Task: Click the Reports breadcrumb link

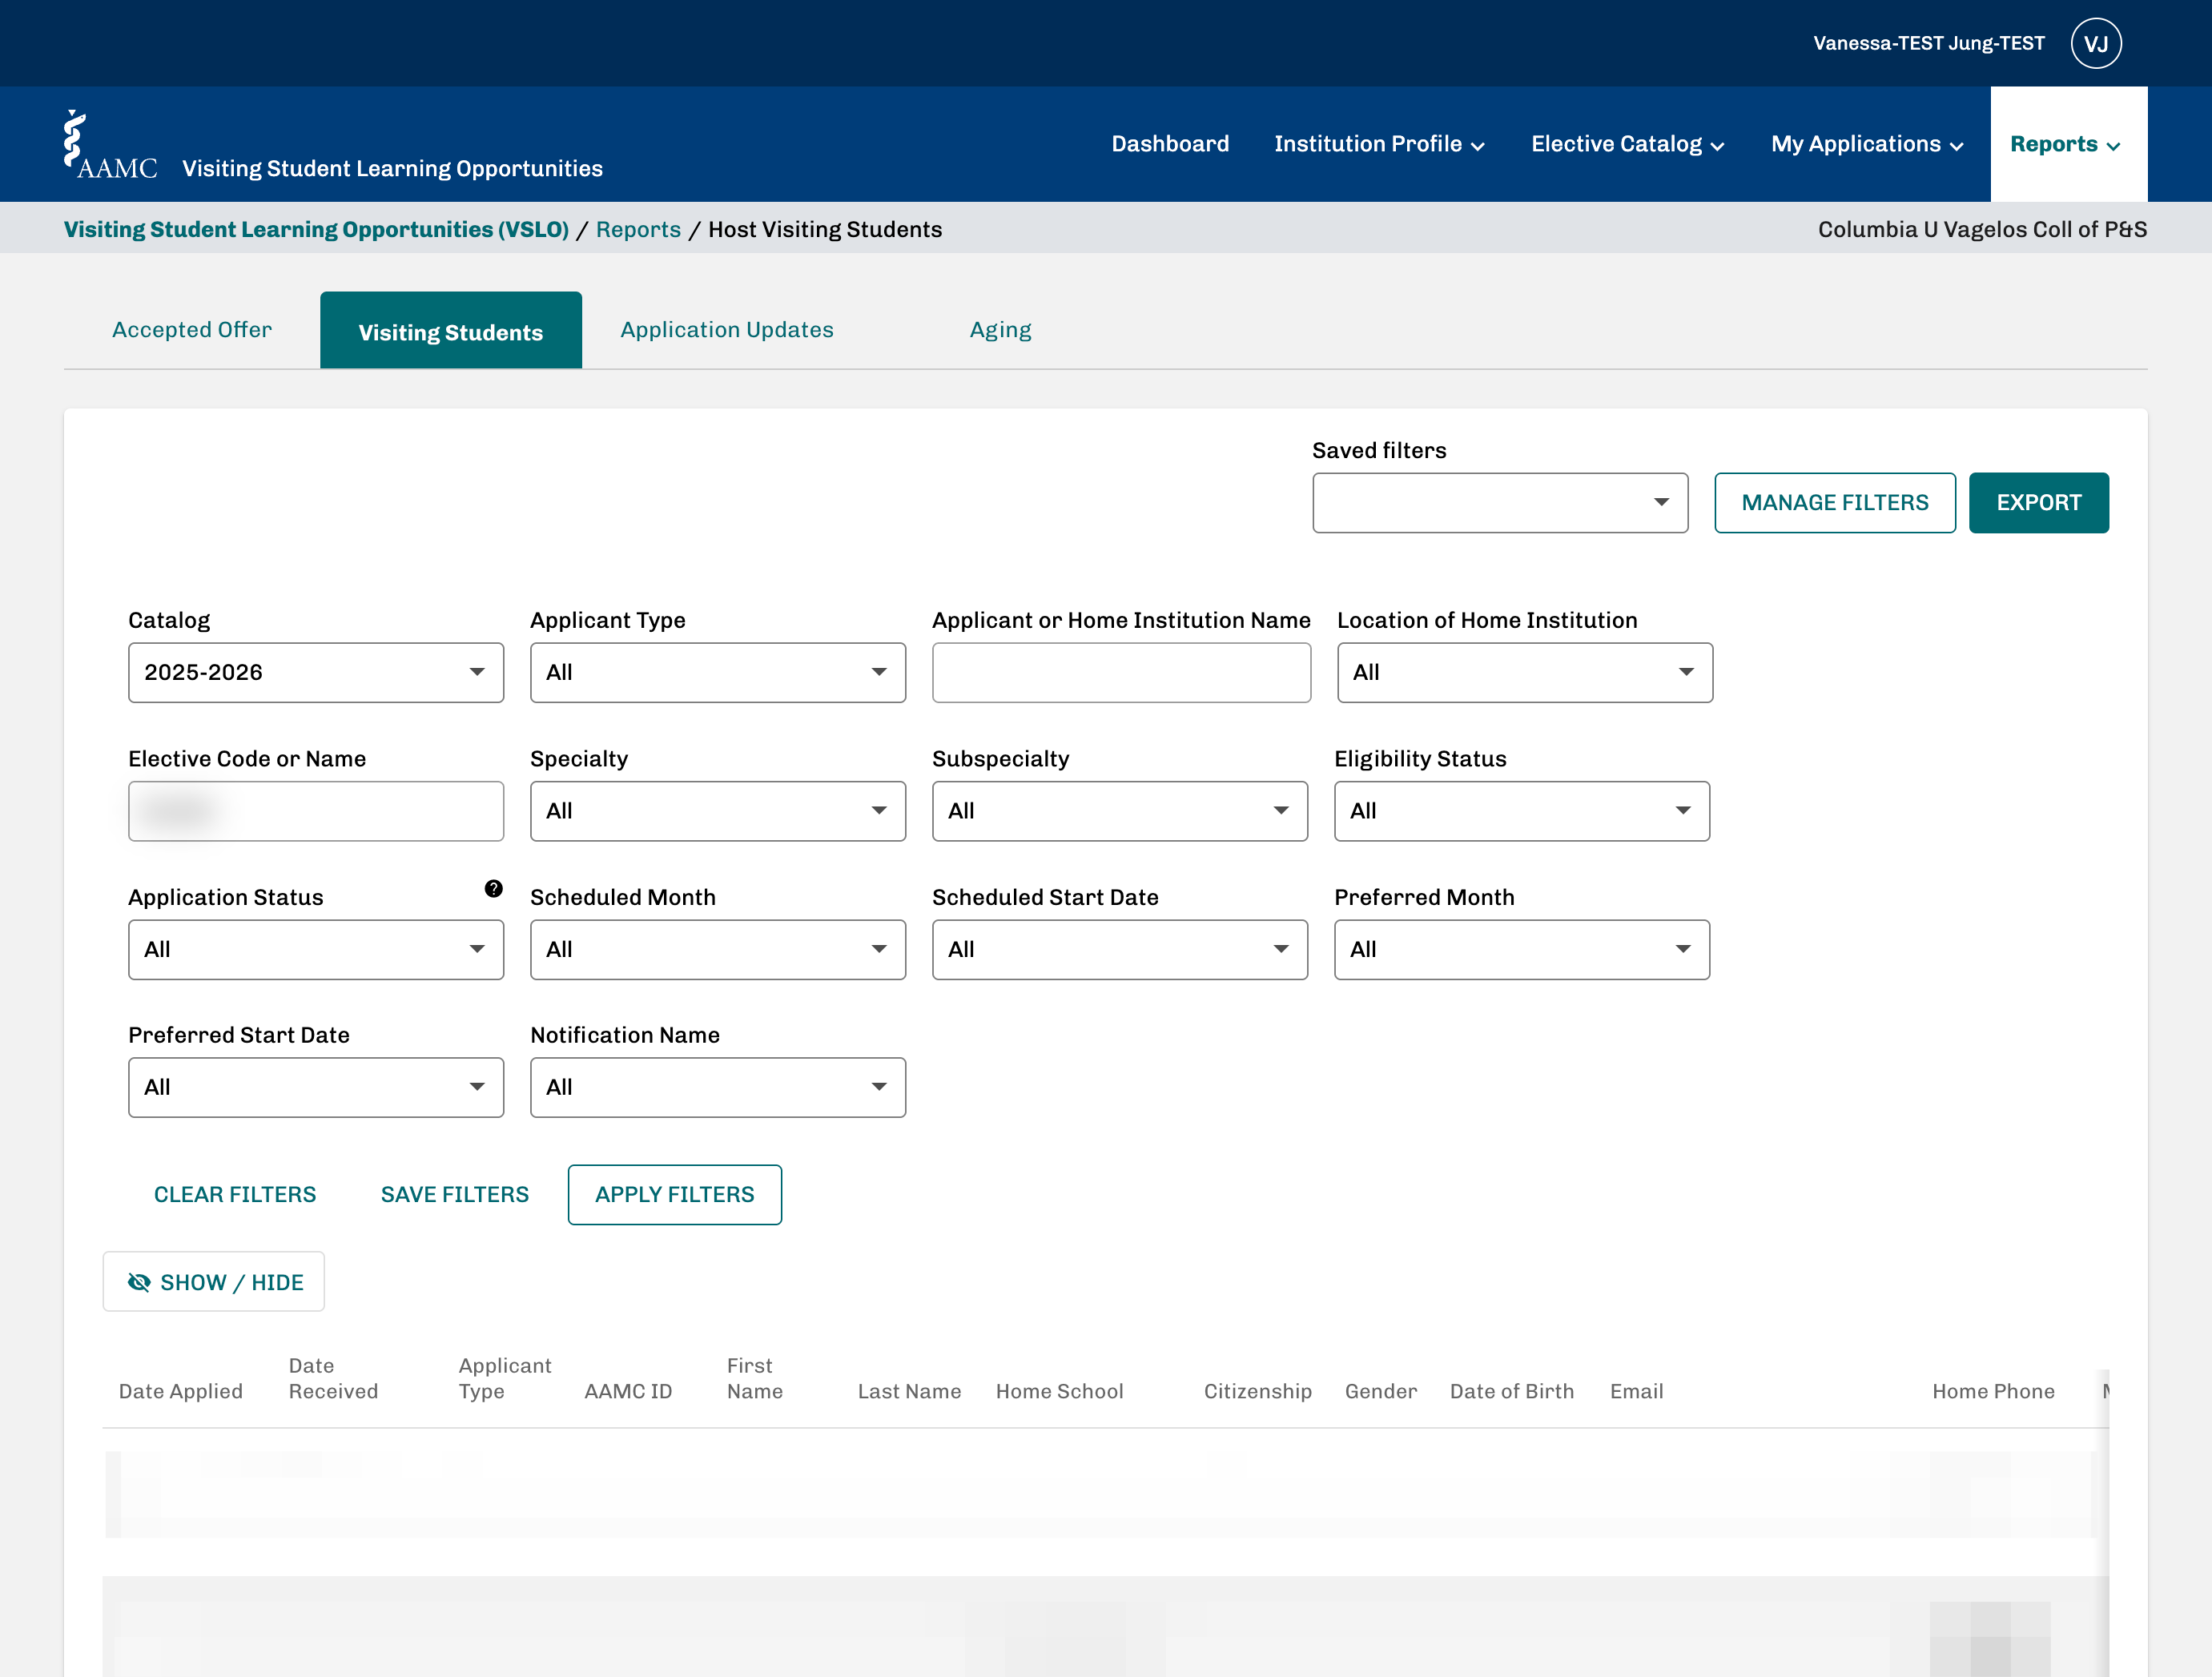Action: pyautogui.click(x=638, y=229)
